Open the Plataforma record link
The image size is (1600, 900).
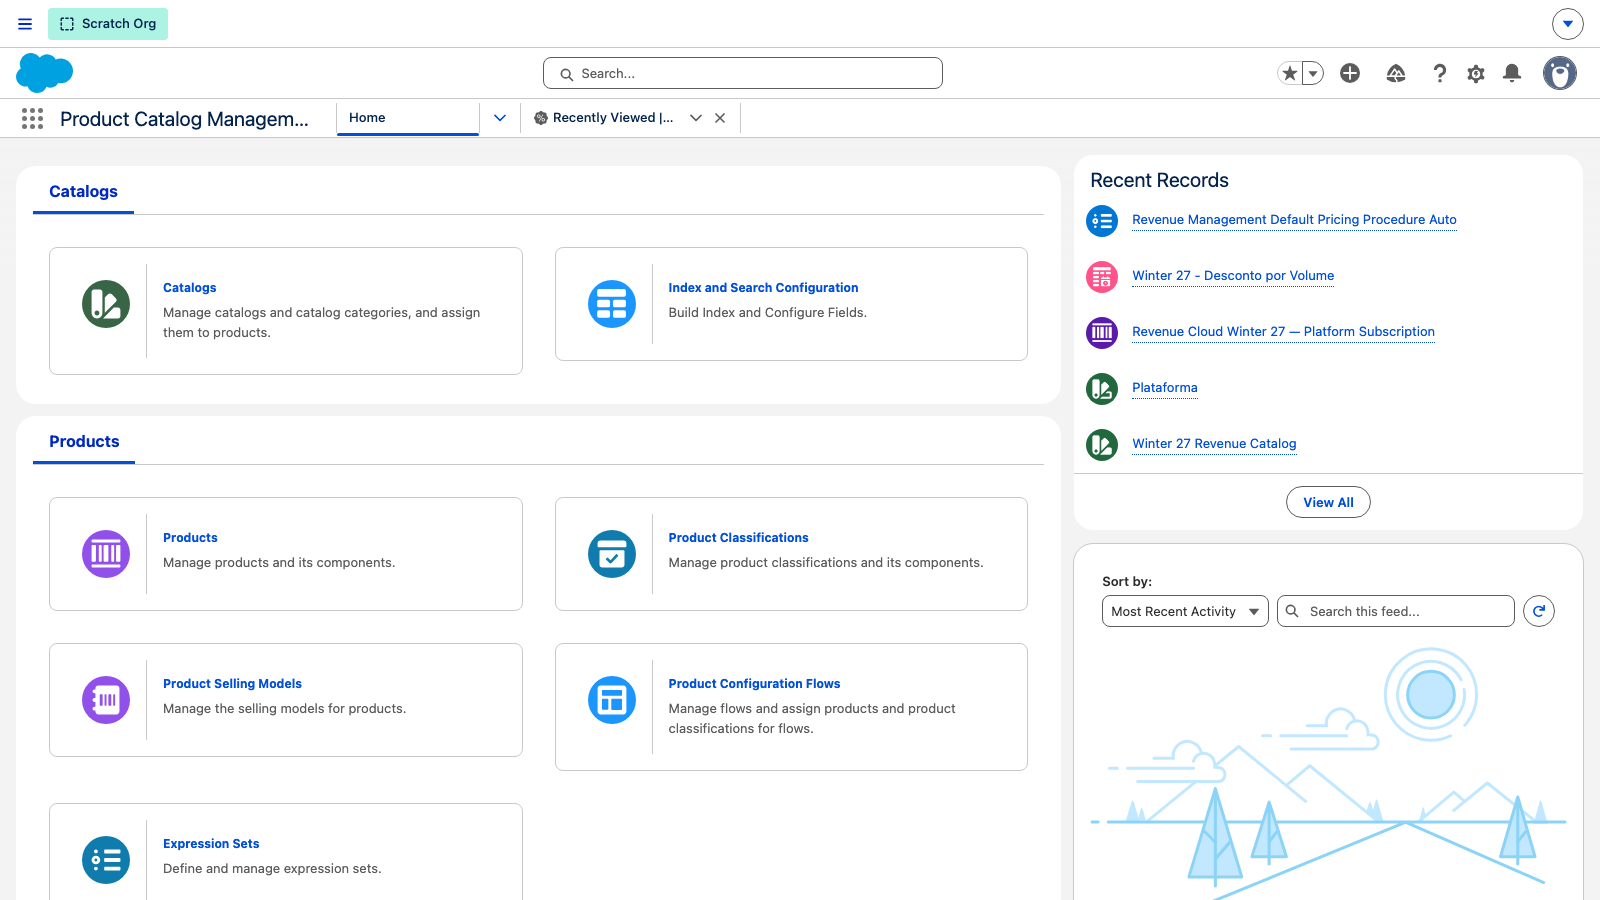(1165, 388)
